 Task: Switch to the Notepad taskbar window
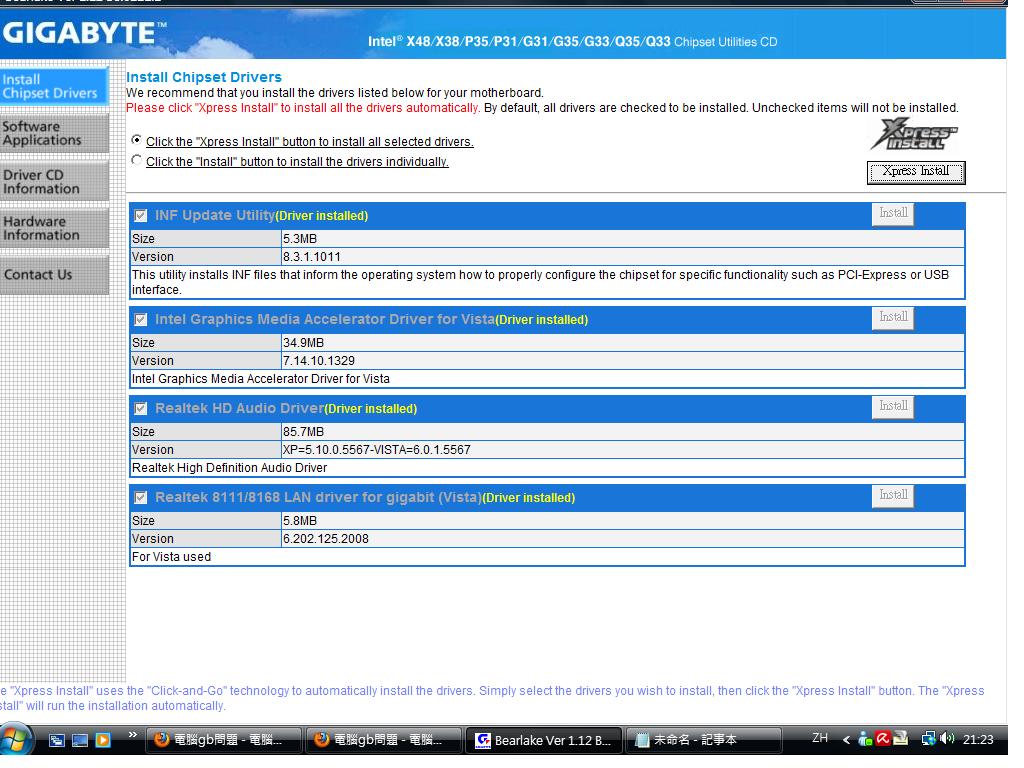click(704, 740)
